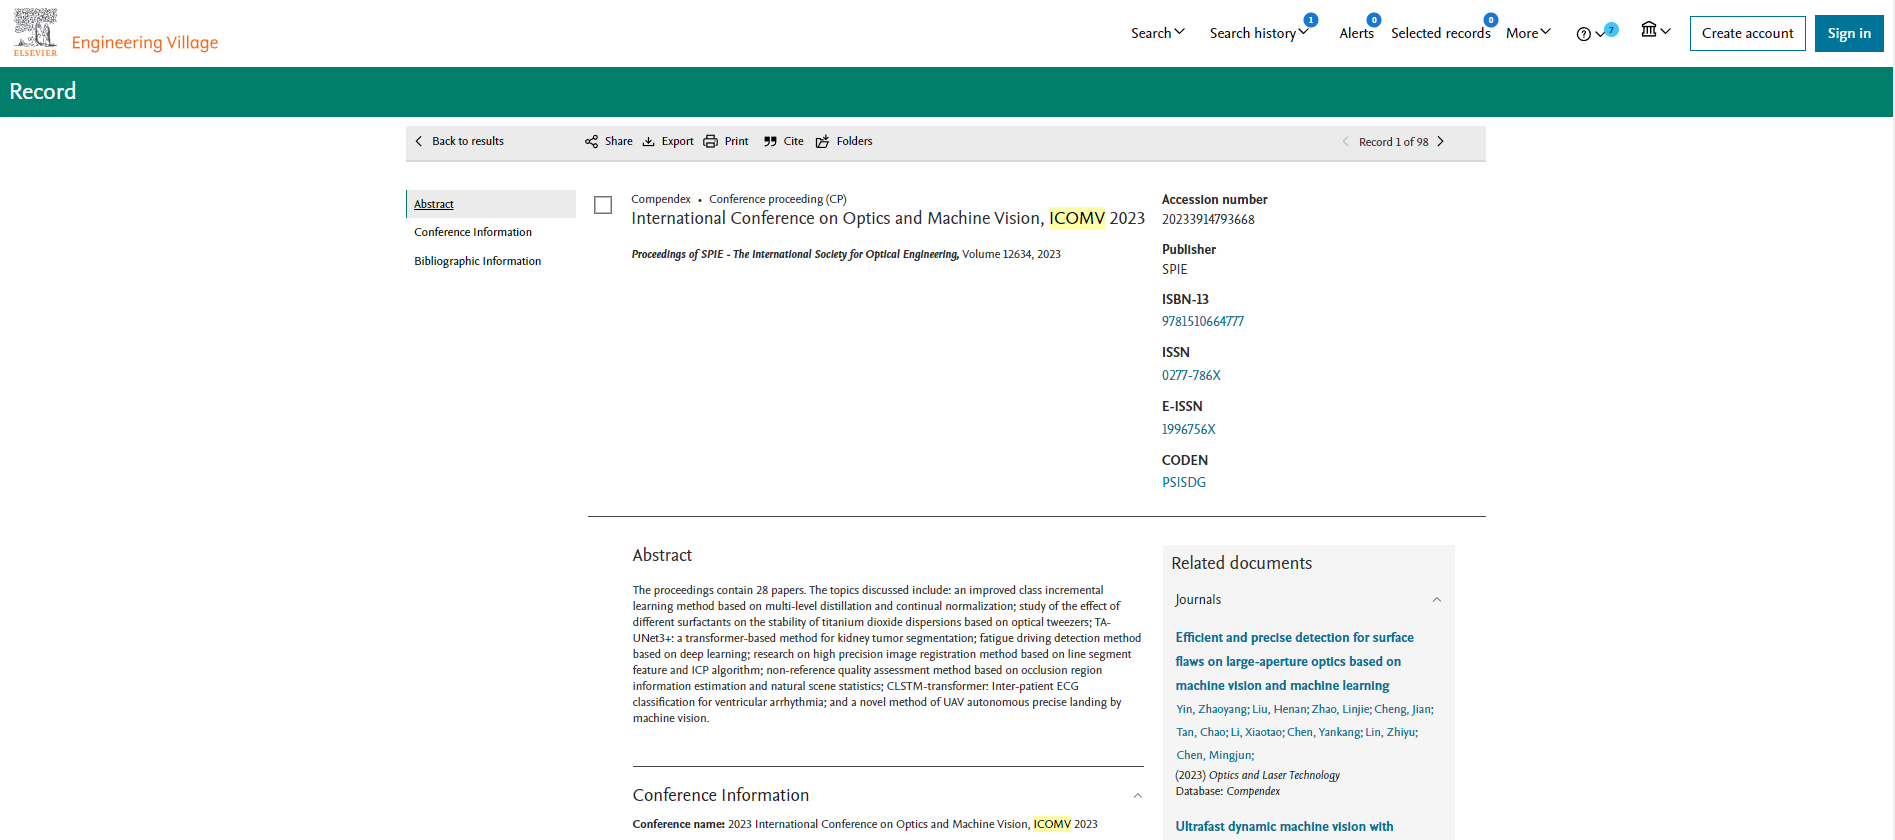Open the institution building icon menu
This screenshot has width=1895, height=840.
coord(1656,30)
